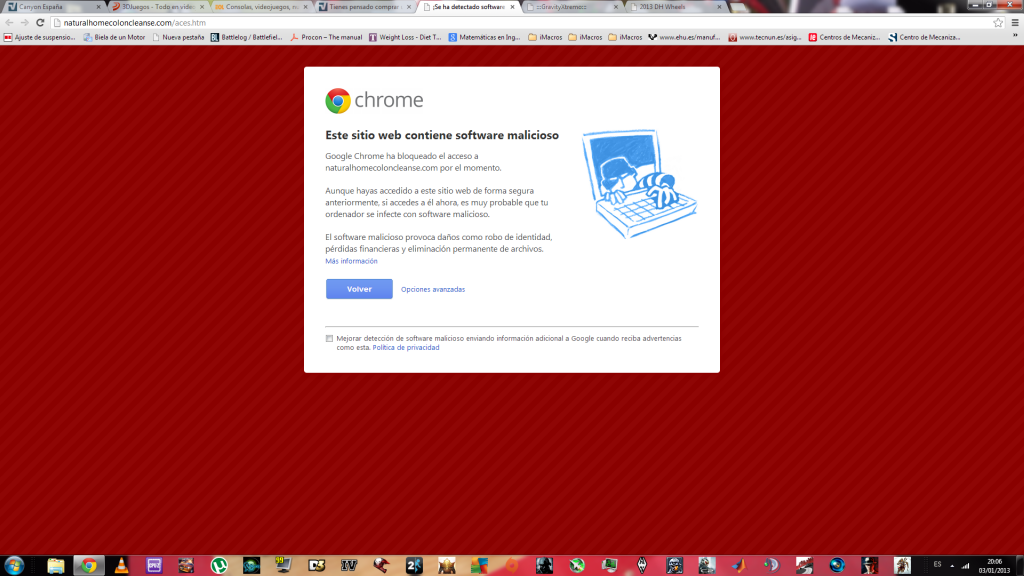Open the taskbar clock showing 20:06
The height and width of the screenshot is (576, 1024).
click(995, 566)
